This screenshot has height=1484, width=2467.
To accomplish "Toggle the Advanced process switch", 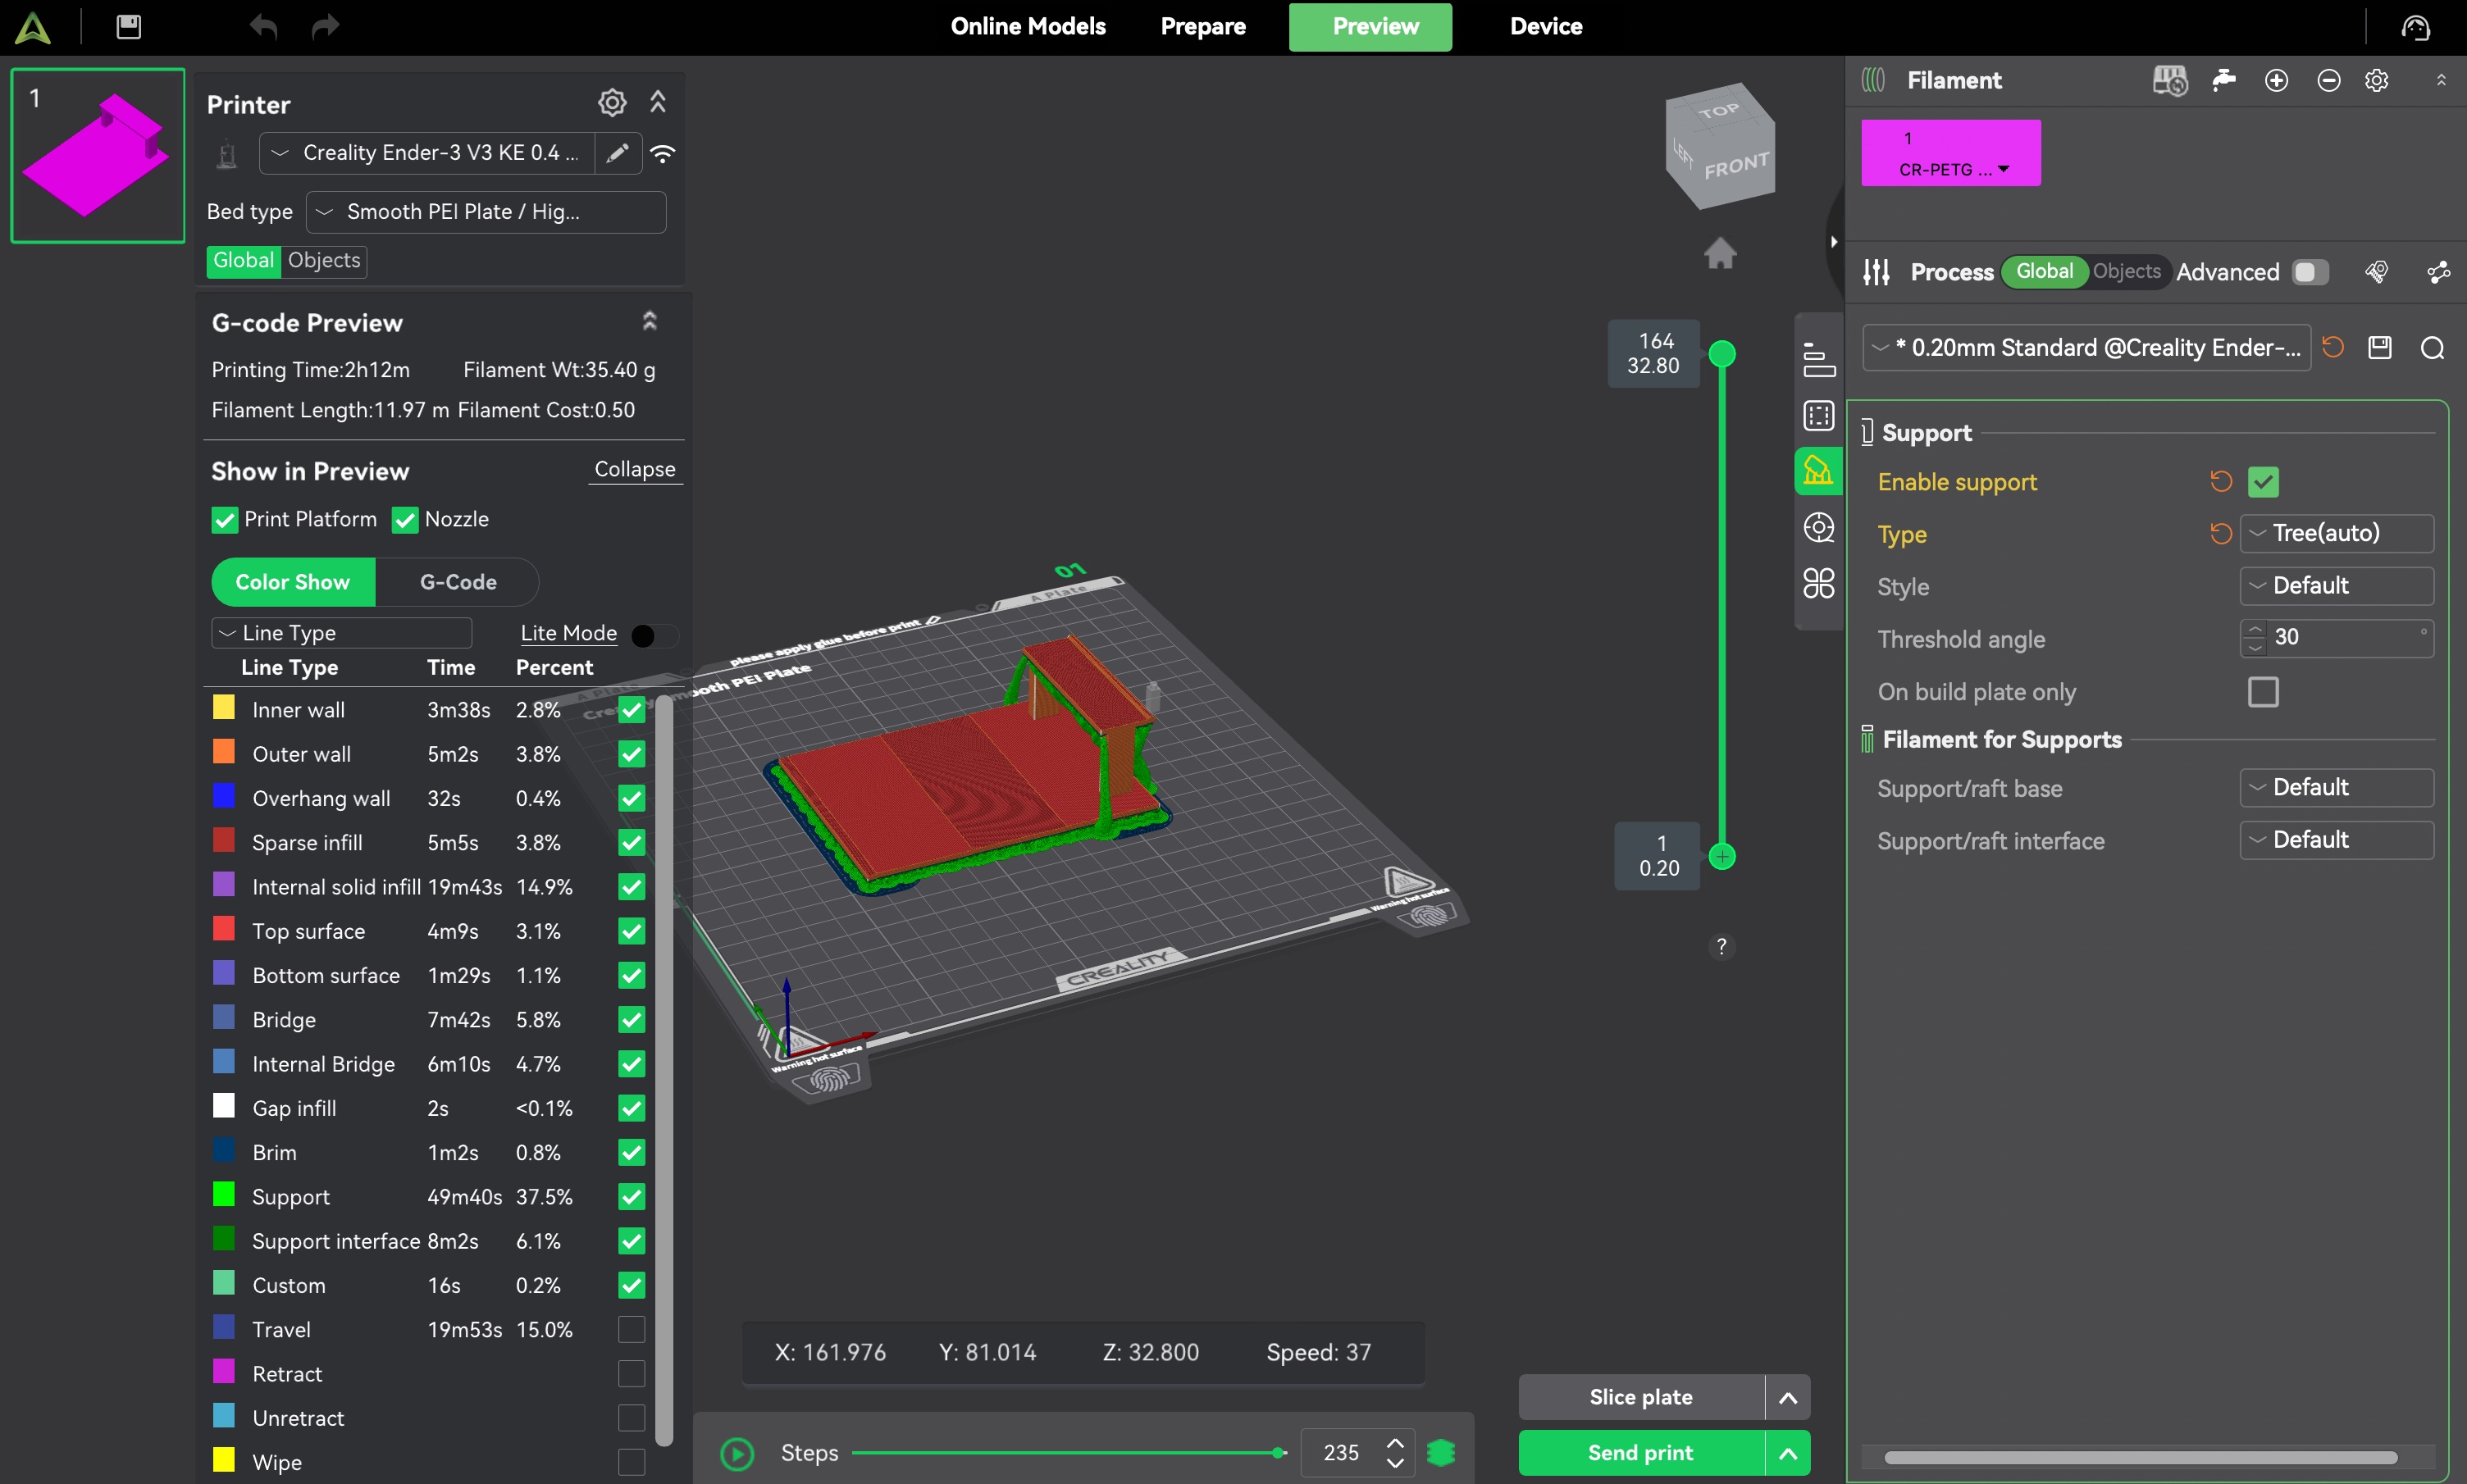I will pos(2310,272).
